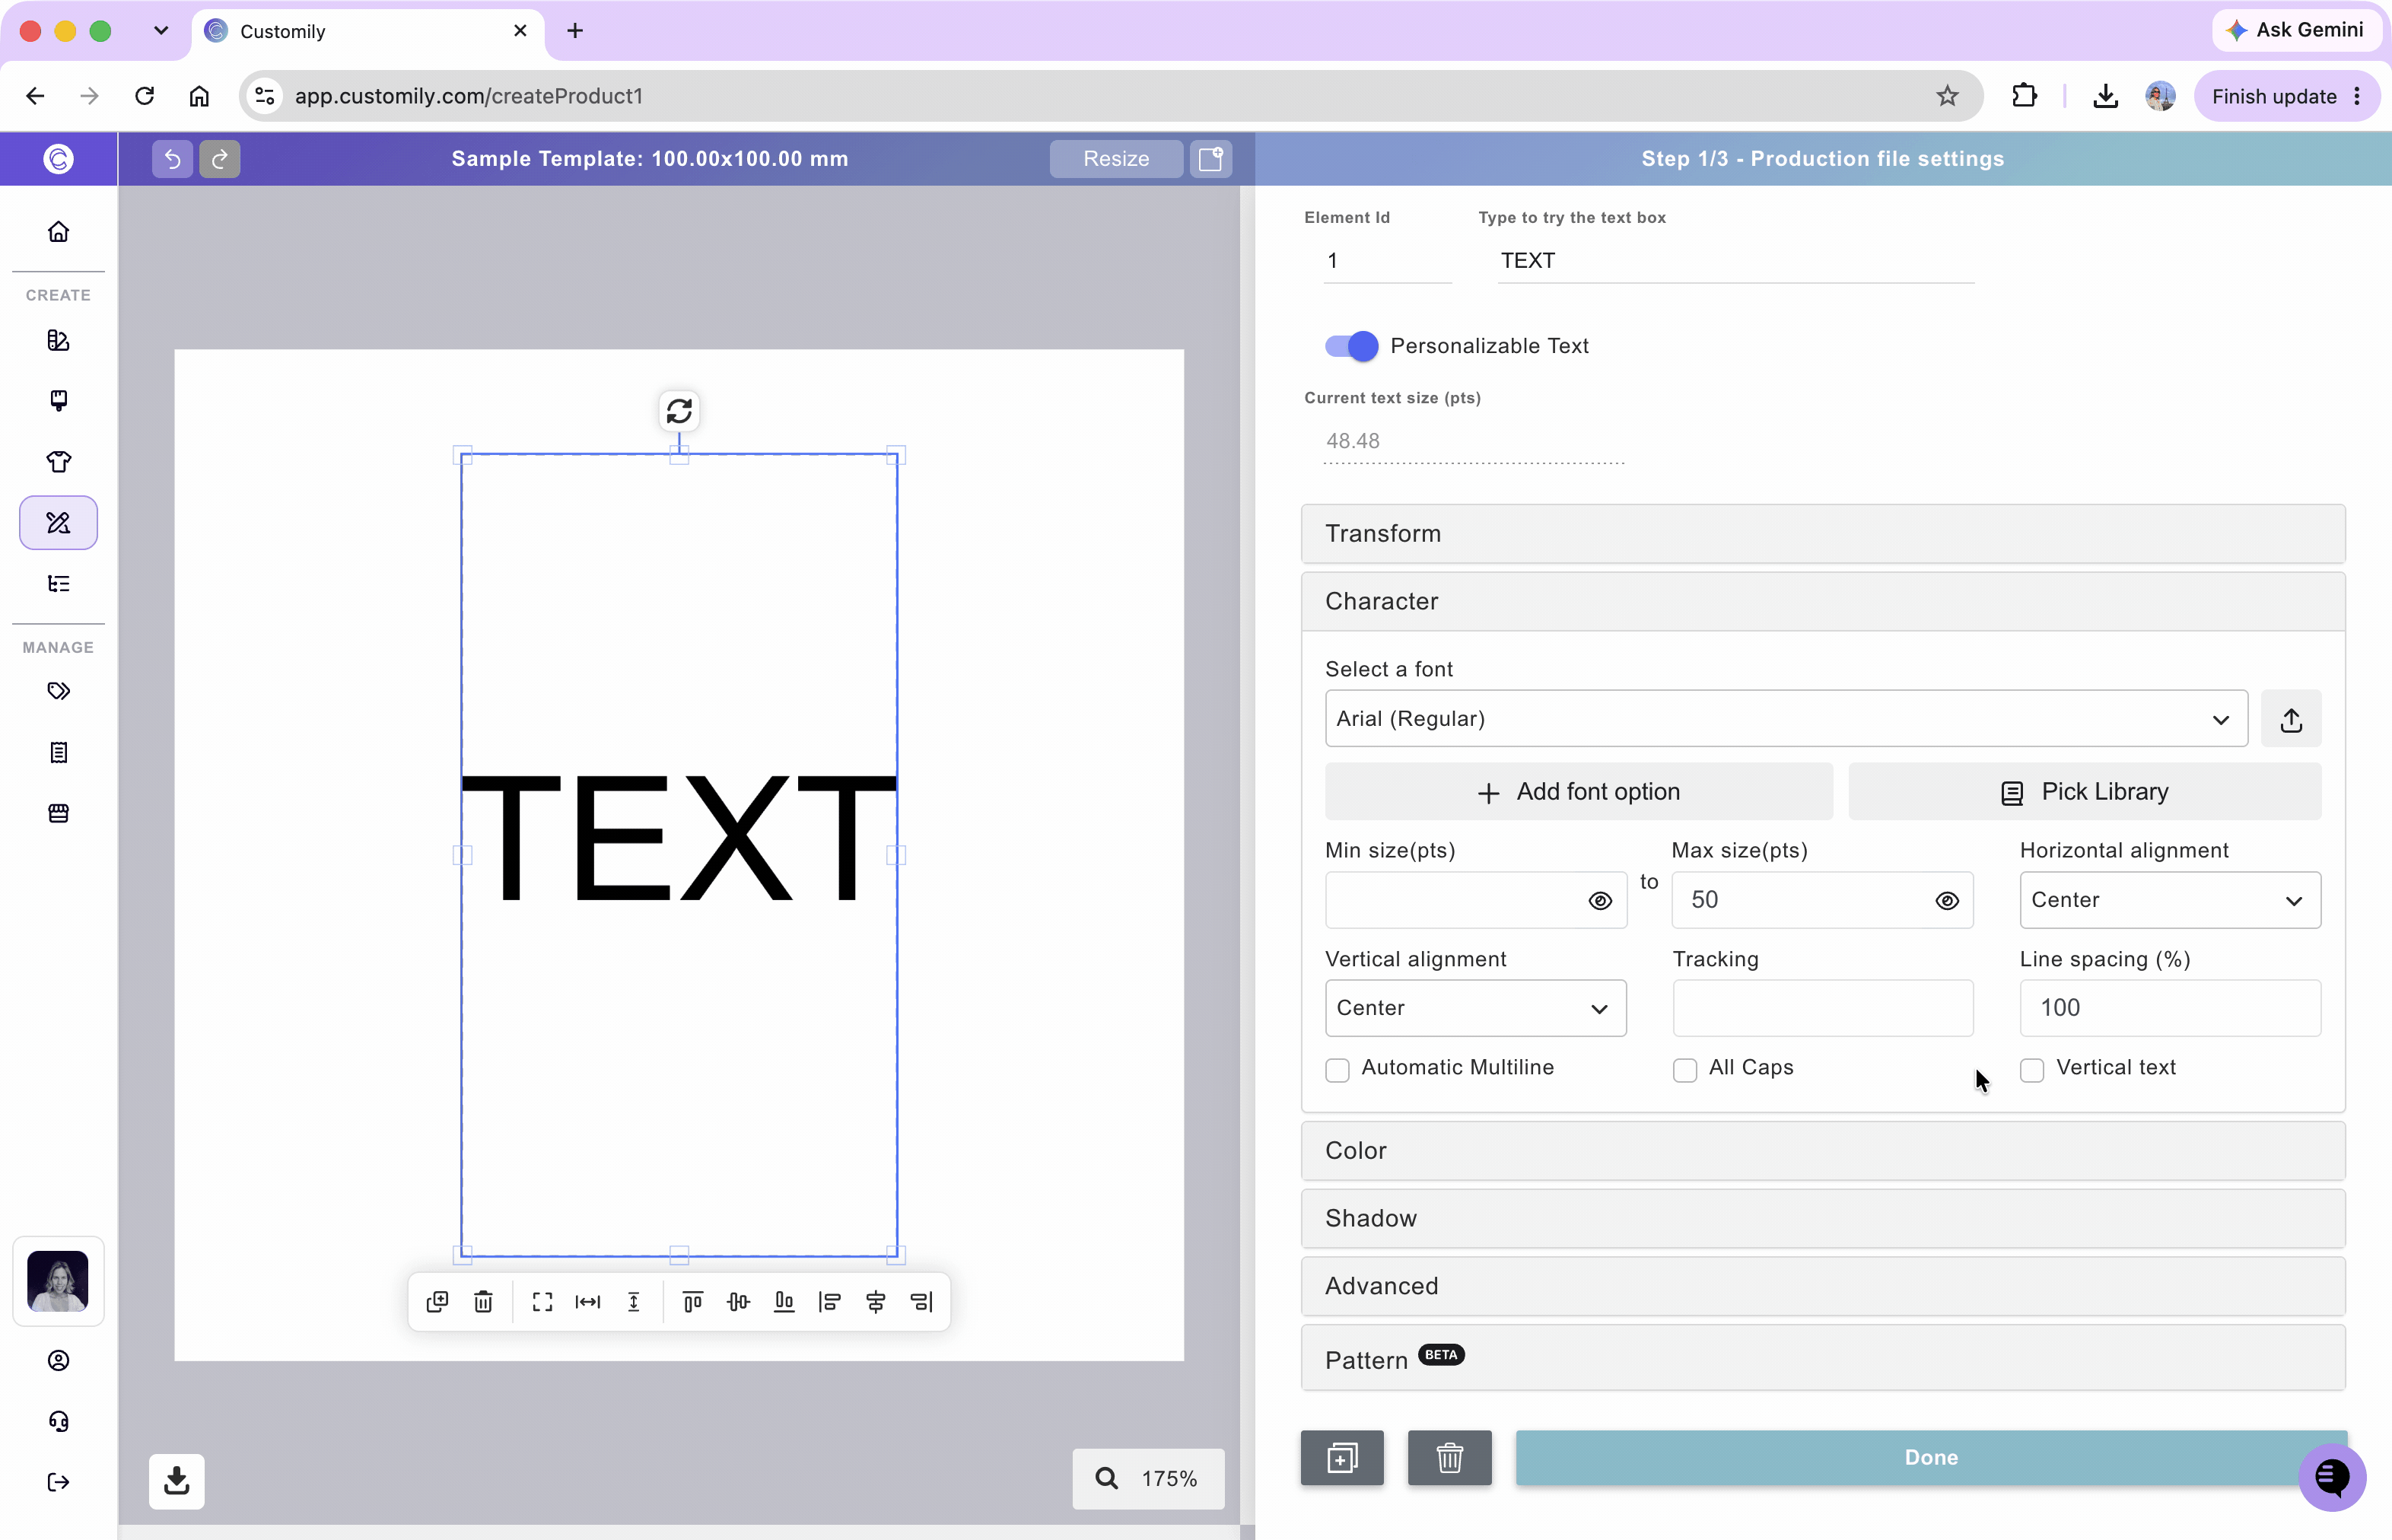
Task: Open the chat support bubble
Action: coord(2332,1477)
